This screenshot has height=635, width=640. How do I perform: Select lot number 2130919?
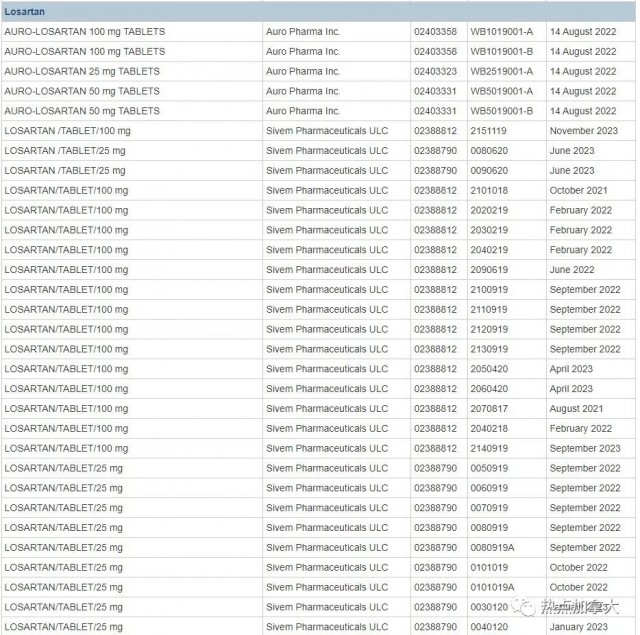tap(489, 349)
